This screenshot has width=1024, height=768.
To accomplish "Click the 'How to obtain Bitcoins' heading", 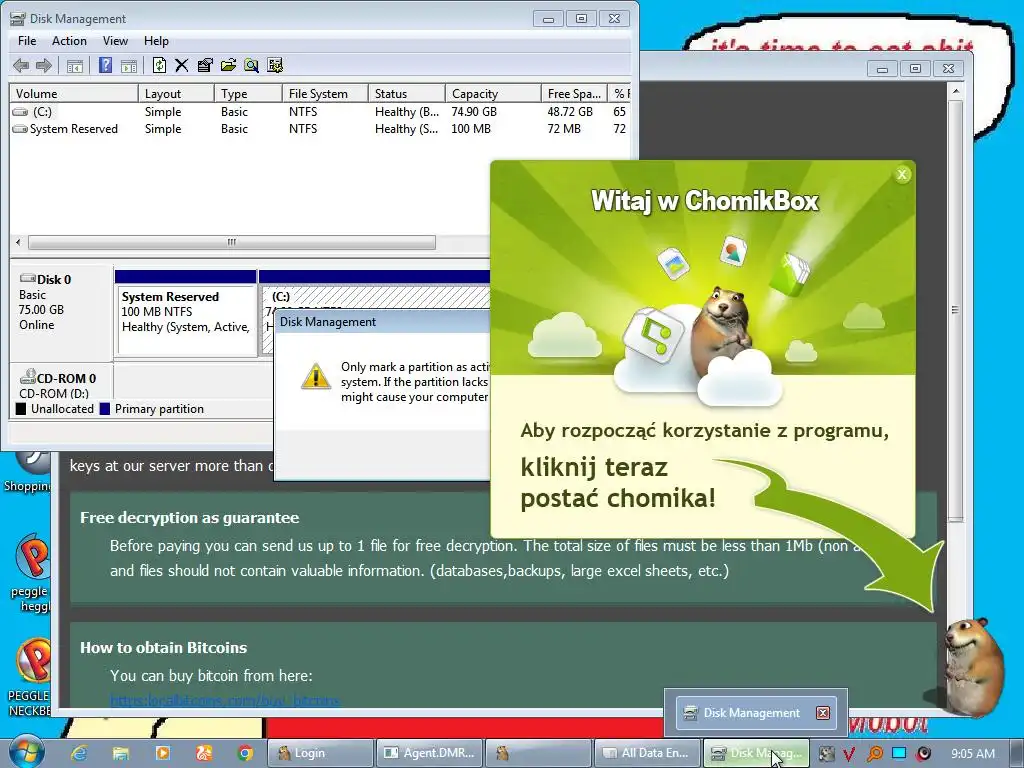I will (x=163, y=648).
